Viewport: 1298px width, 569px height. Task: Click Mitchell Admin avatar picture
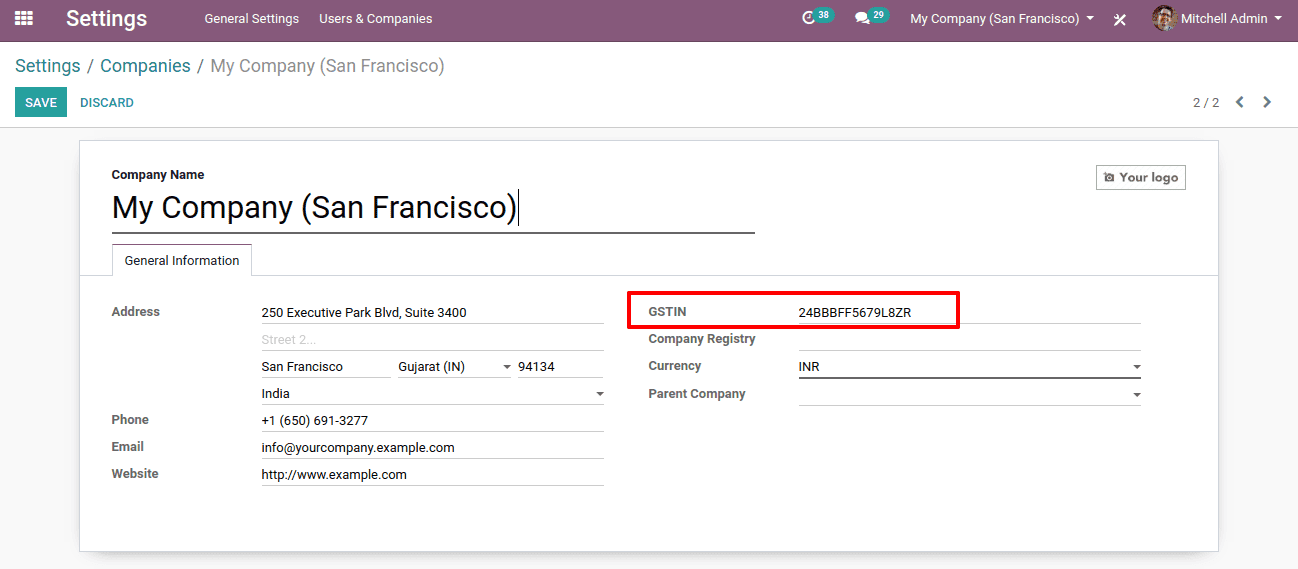tap(1164, 18)
